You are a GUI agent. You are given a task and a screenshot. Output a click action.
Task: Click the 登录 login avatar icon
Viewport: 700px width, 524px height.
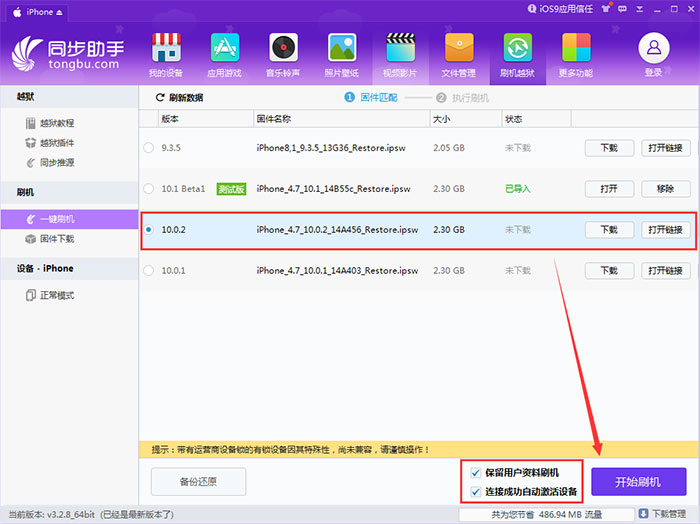pyautogui.click(x=654, y=48)
